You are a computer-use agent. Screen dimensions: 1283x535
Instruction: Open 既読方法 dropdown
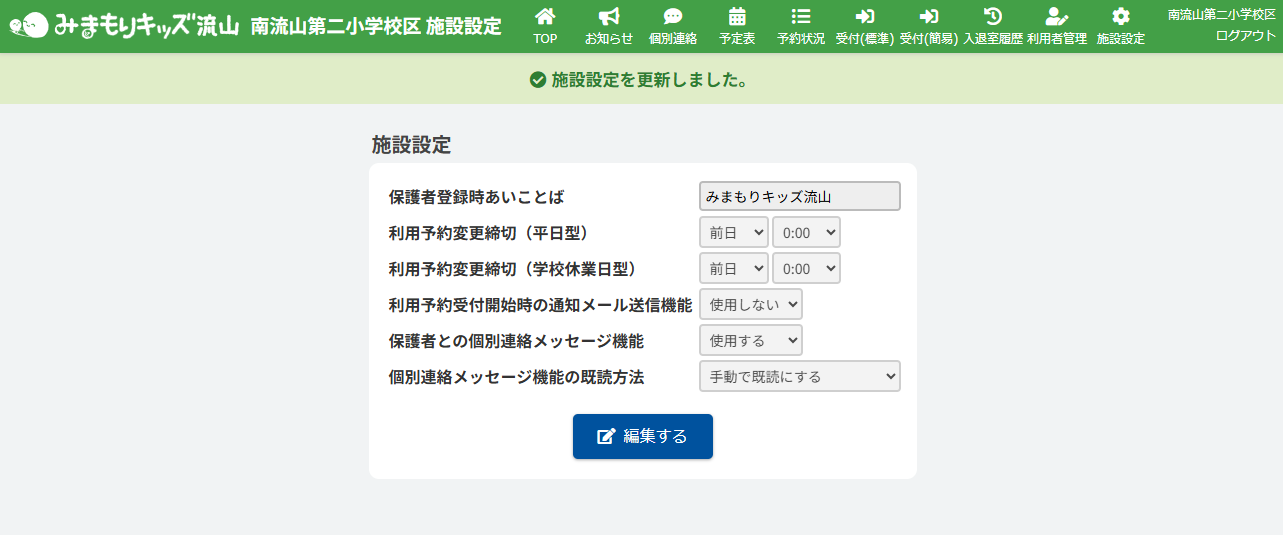pyautogui.click(x=799, y=376)
